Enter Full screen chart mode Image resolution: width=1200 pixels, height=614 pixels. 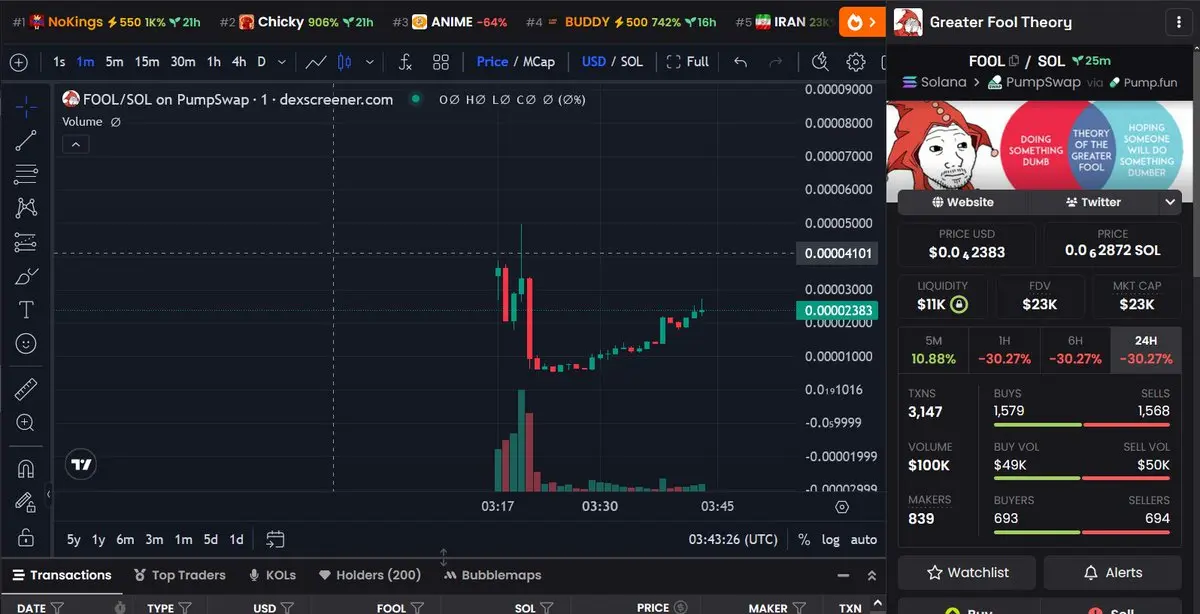pyautogui.click(x=687, y=61)
